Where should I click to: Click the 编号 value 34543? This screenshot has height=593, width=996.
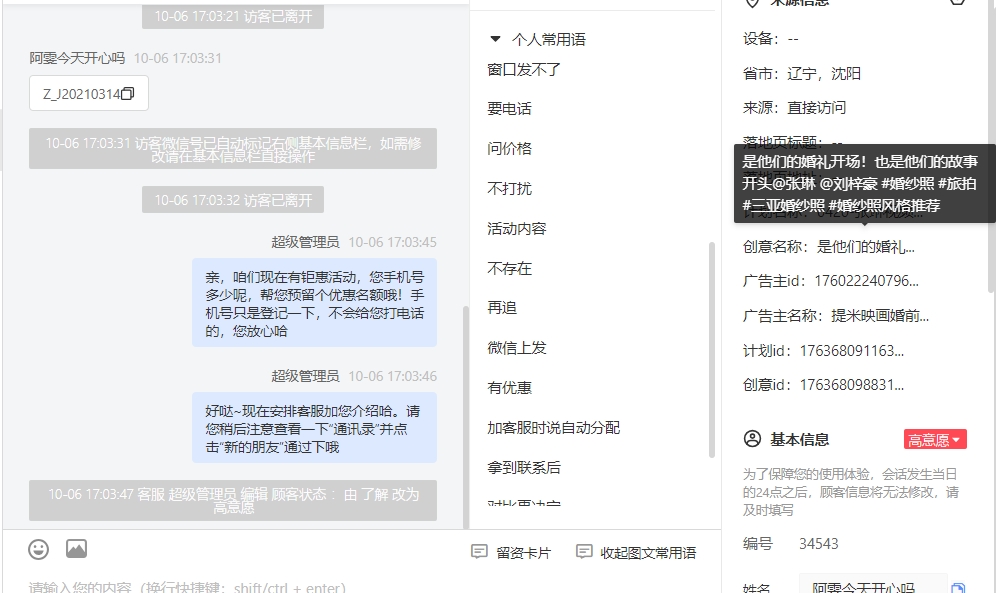click(x=819, y=543)
